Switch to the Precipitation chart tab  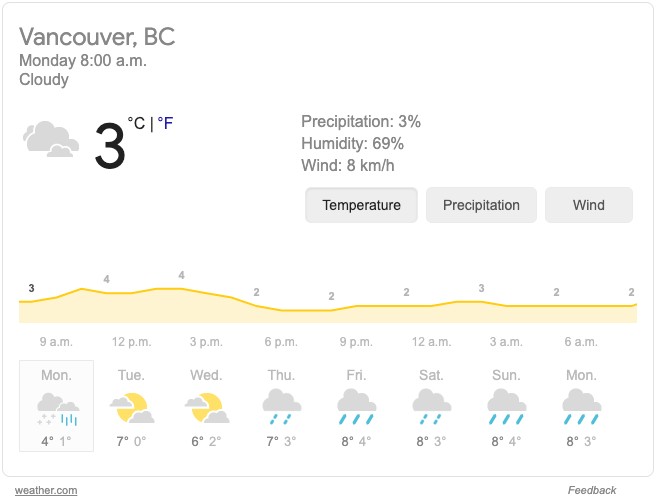pos(481,205)
